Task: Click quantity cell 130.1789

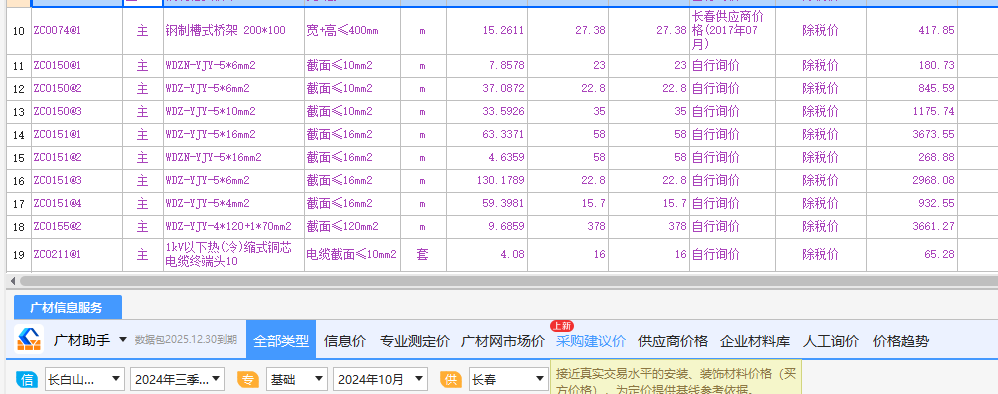Action: (487, 181)
